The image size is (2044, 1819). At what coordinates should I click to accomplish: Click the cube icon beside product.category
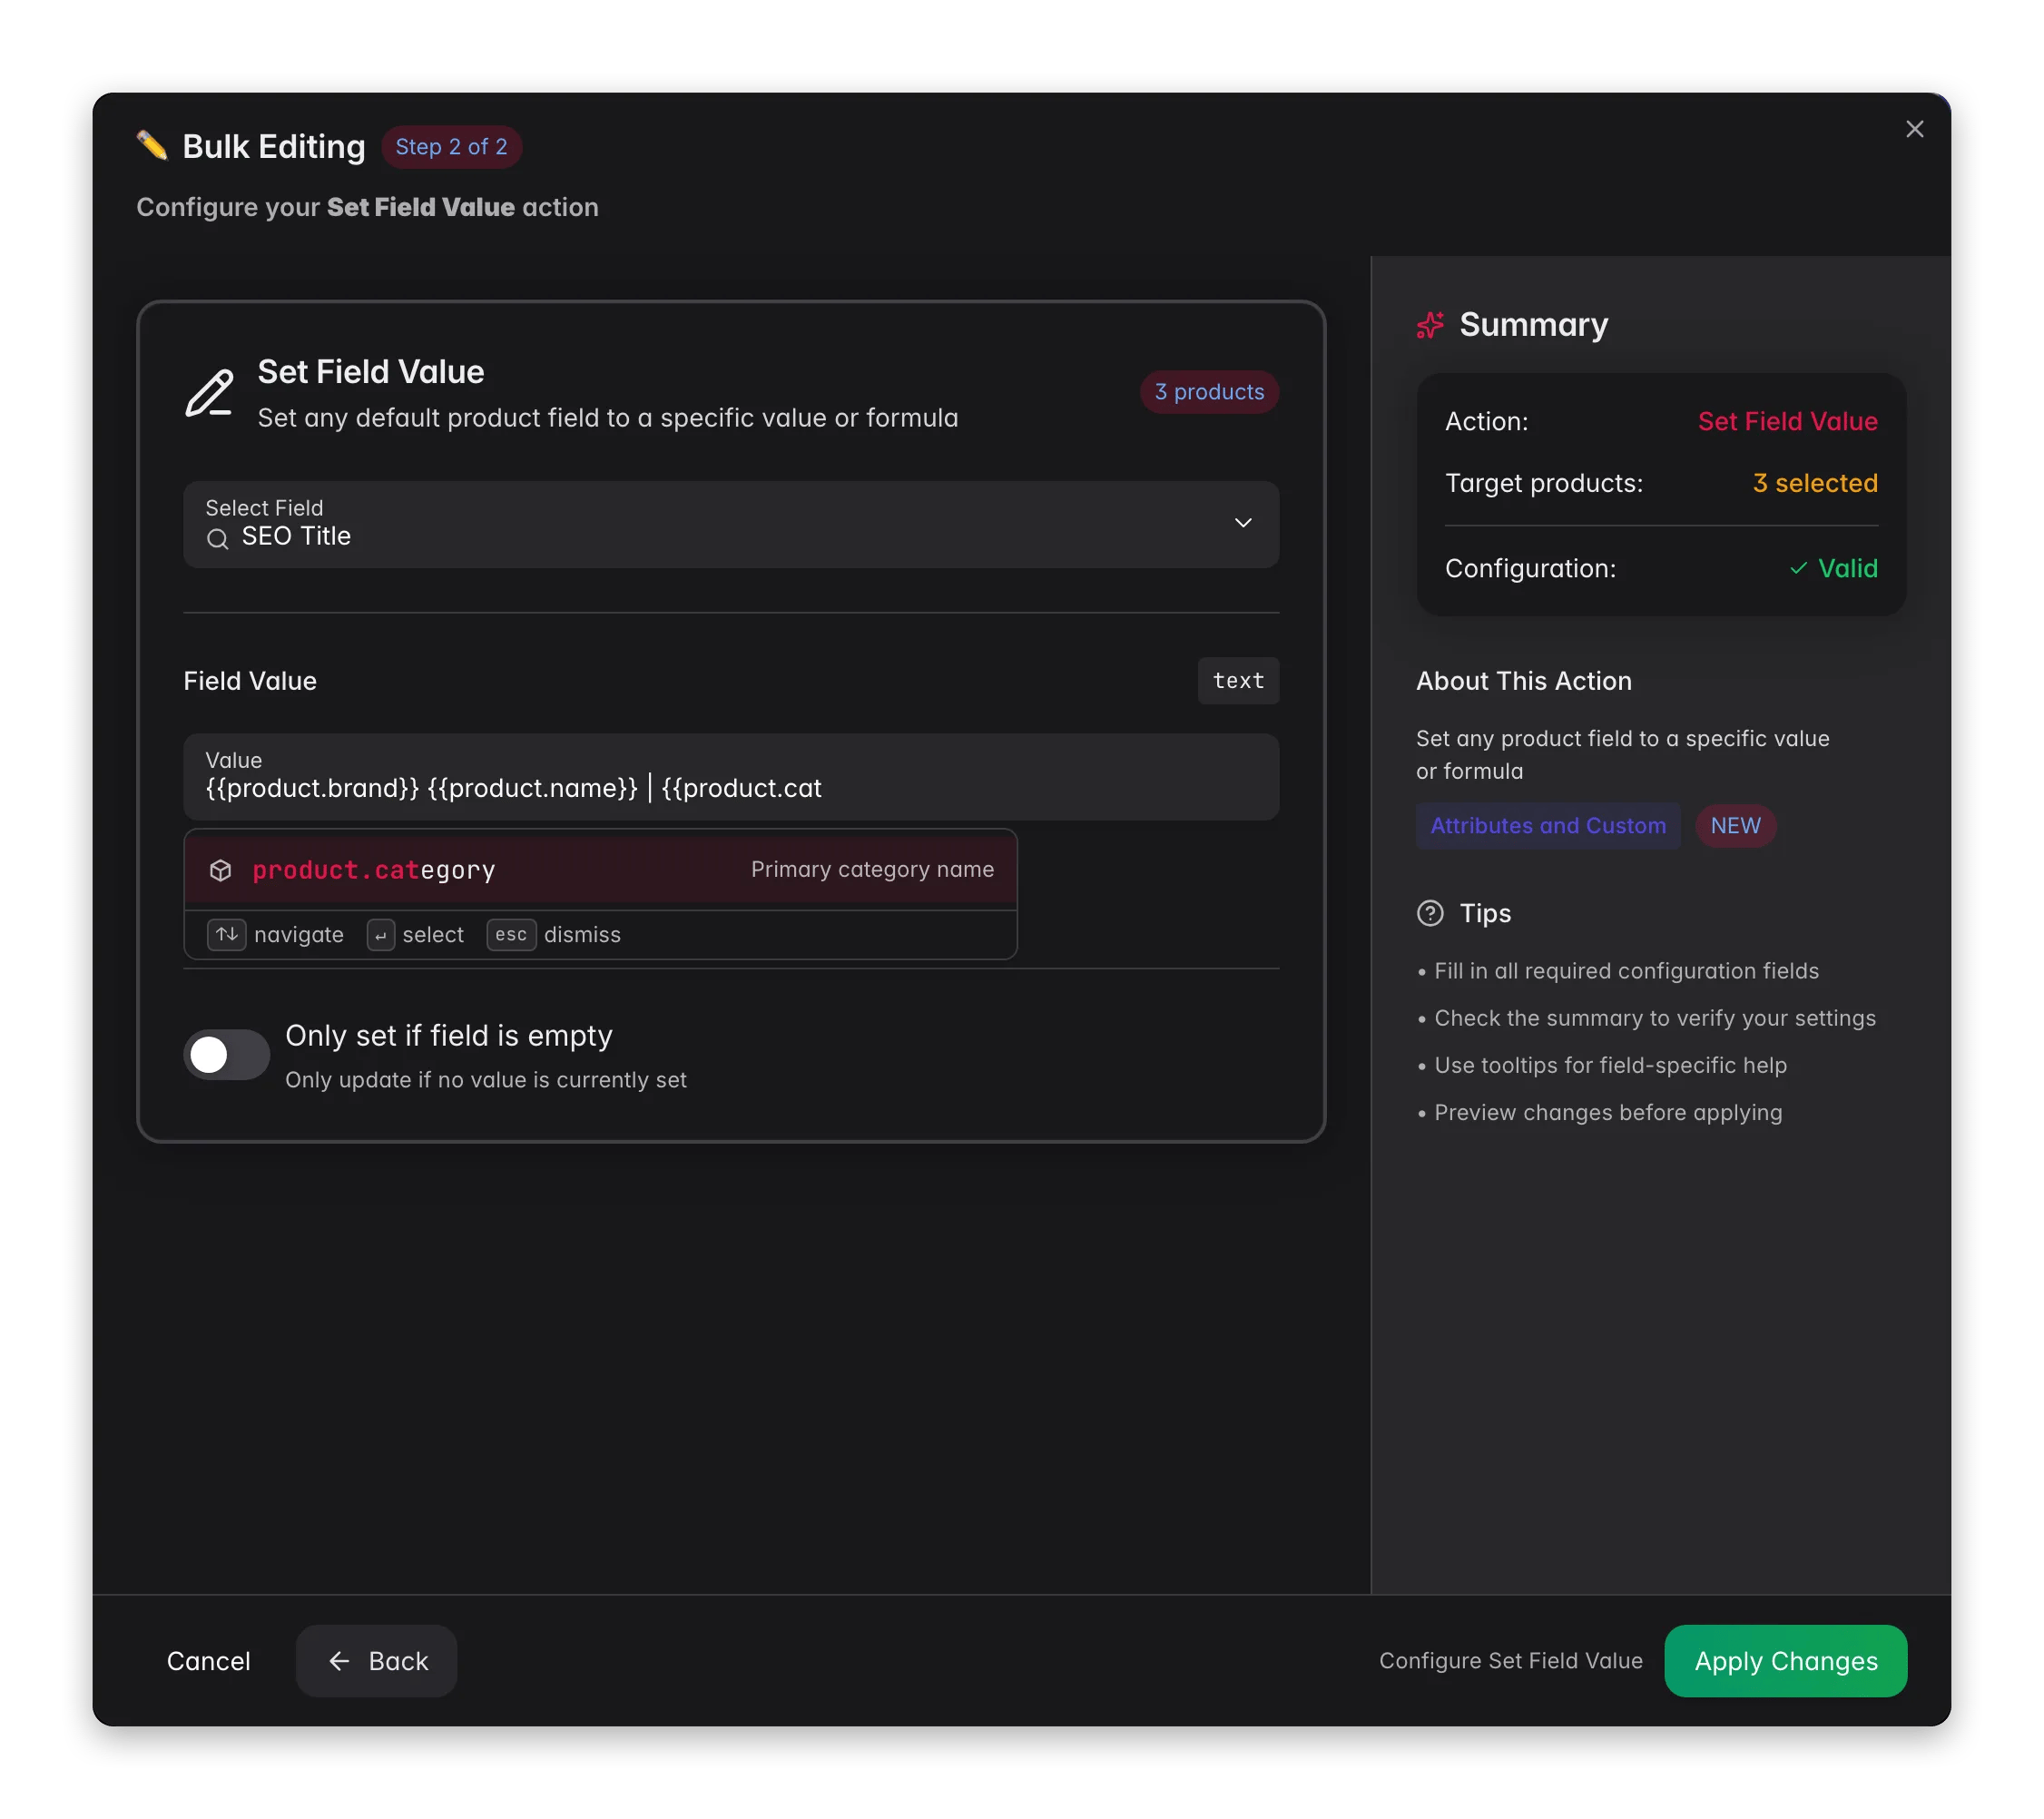pyautogui.click(x=221, y=870)
